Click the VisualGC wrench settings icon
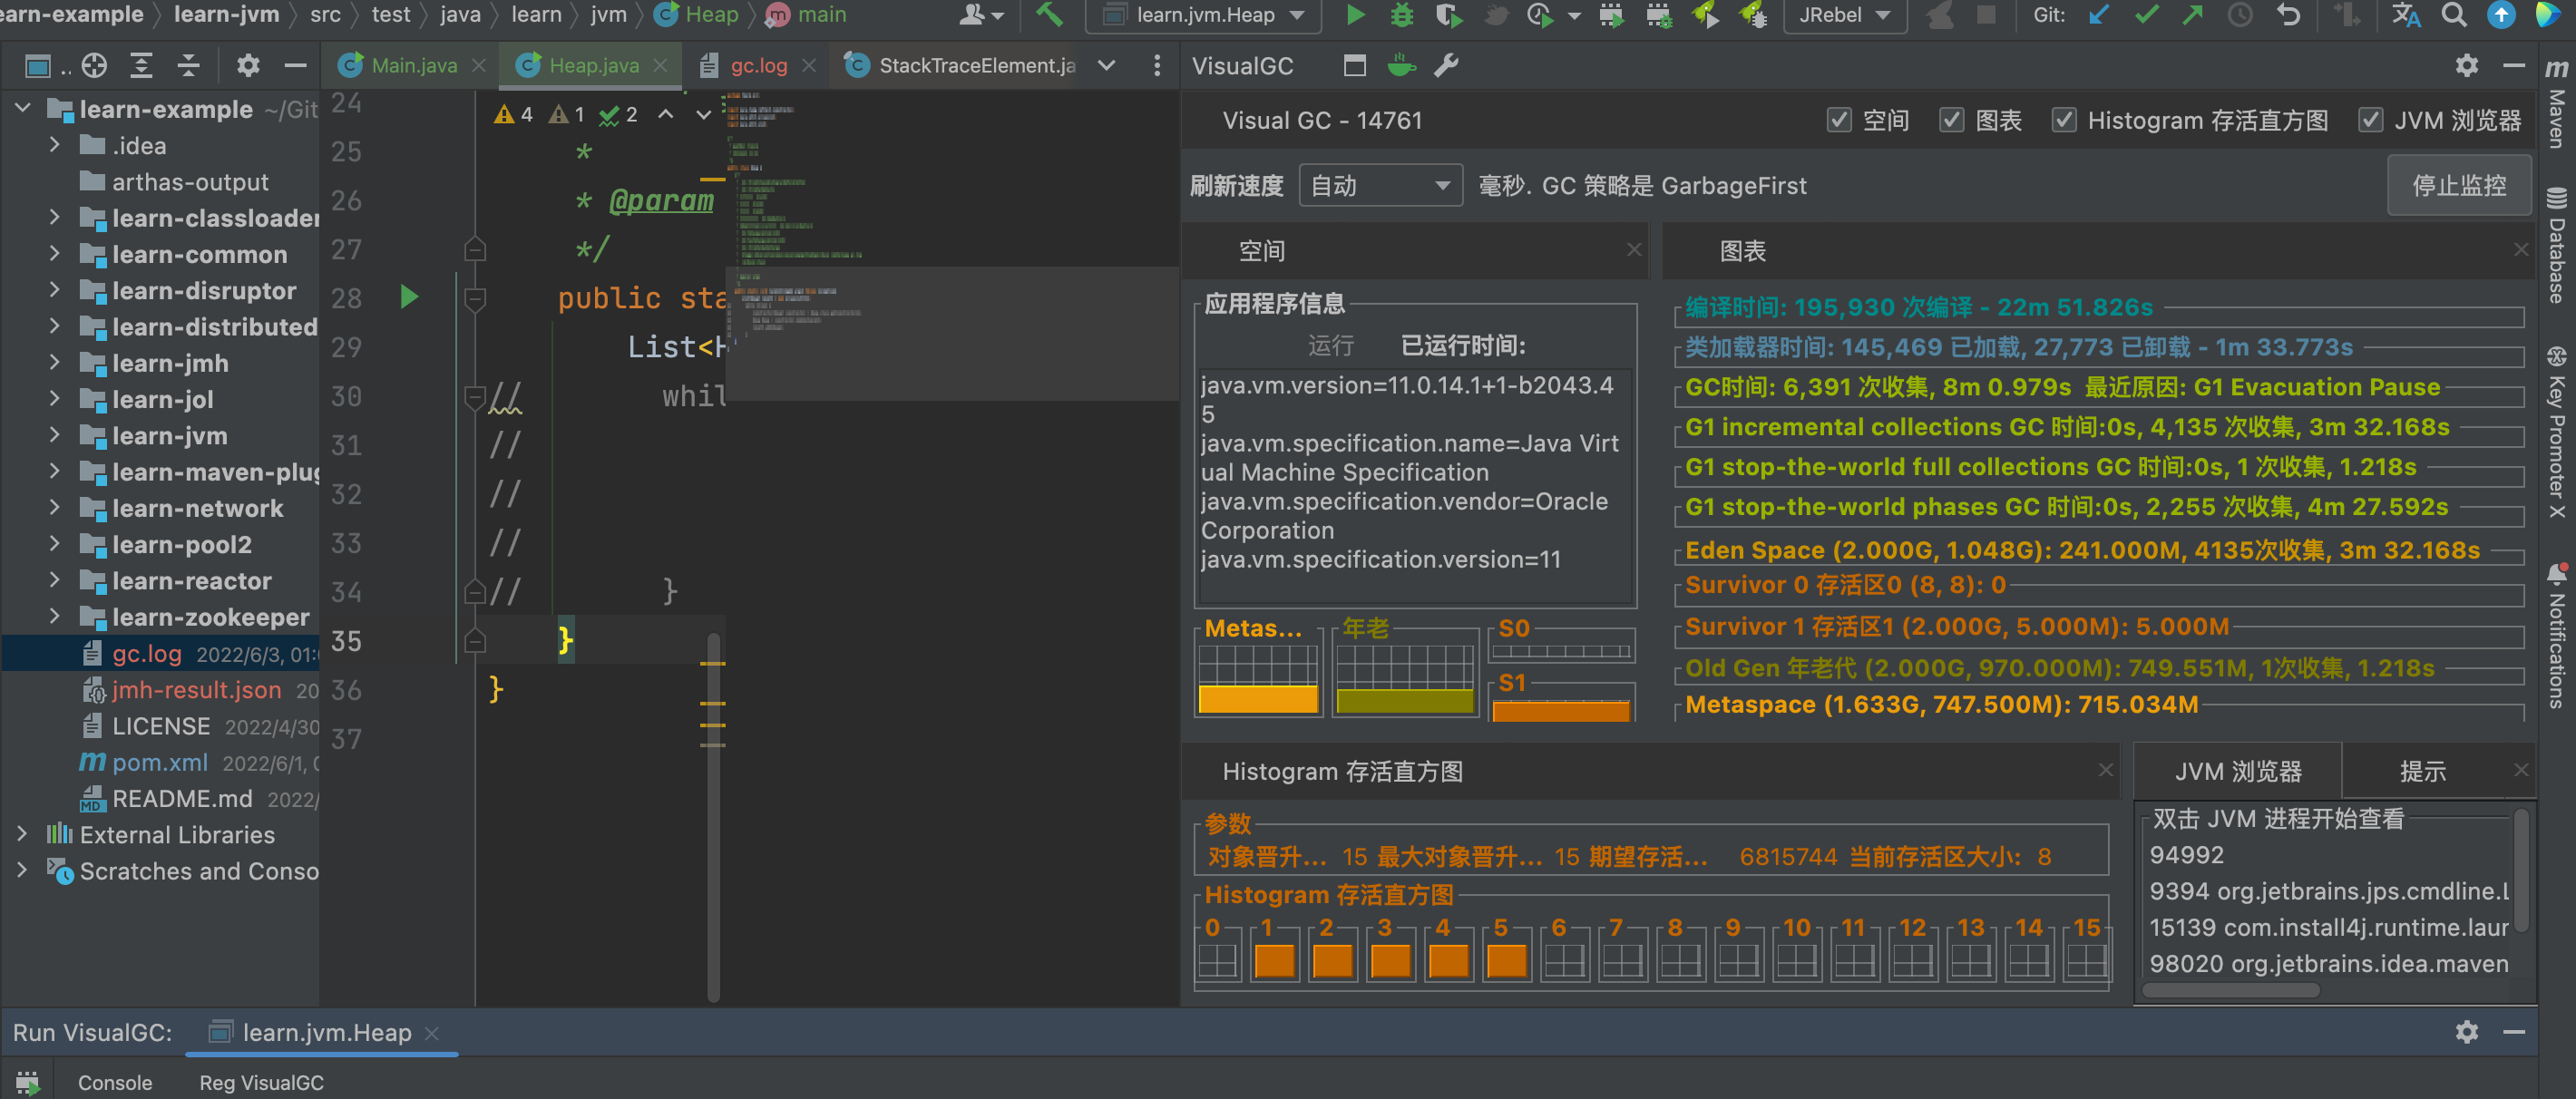This screenshot has height=1099, width=2576. [x=1446, y=66]
